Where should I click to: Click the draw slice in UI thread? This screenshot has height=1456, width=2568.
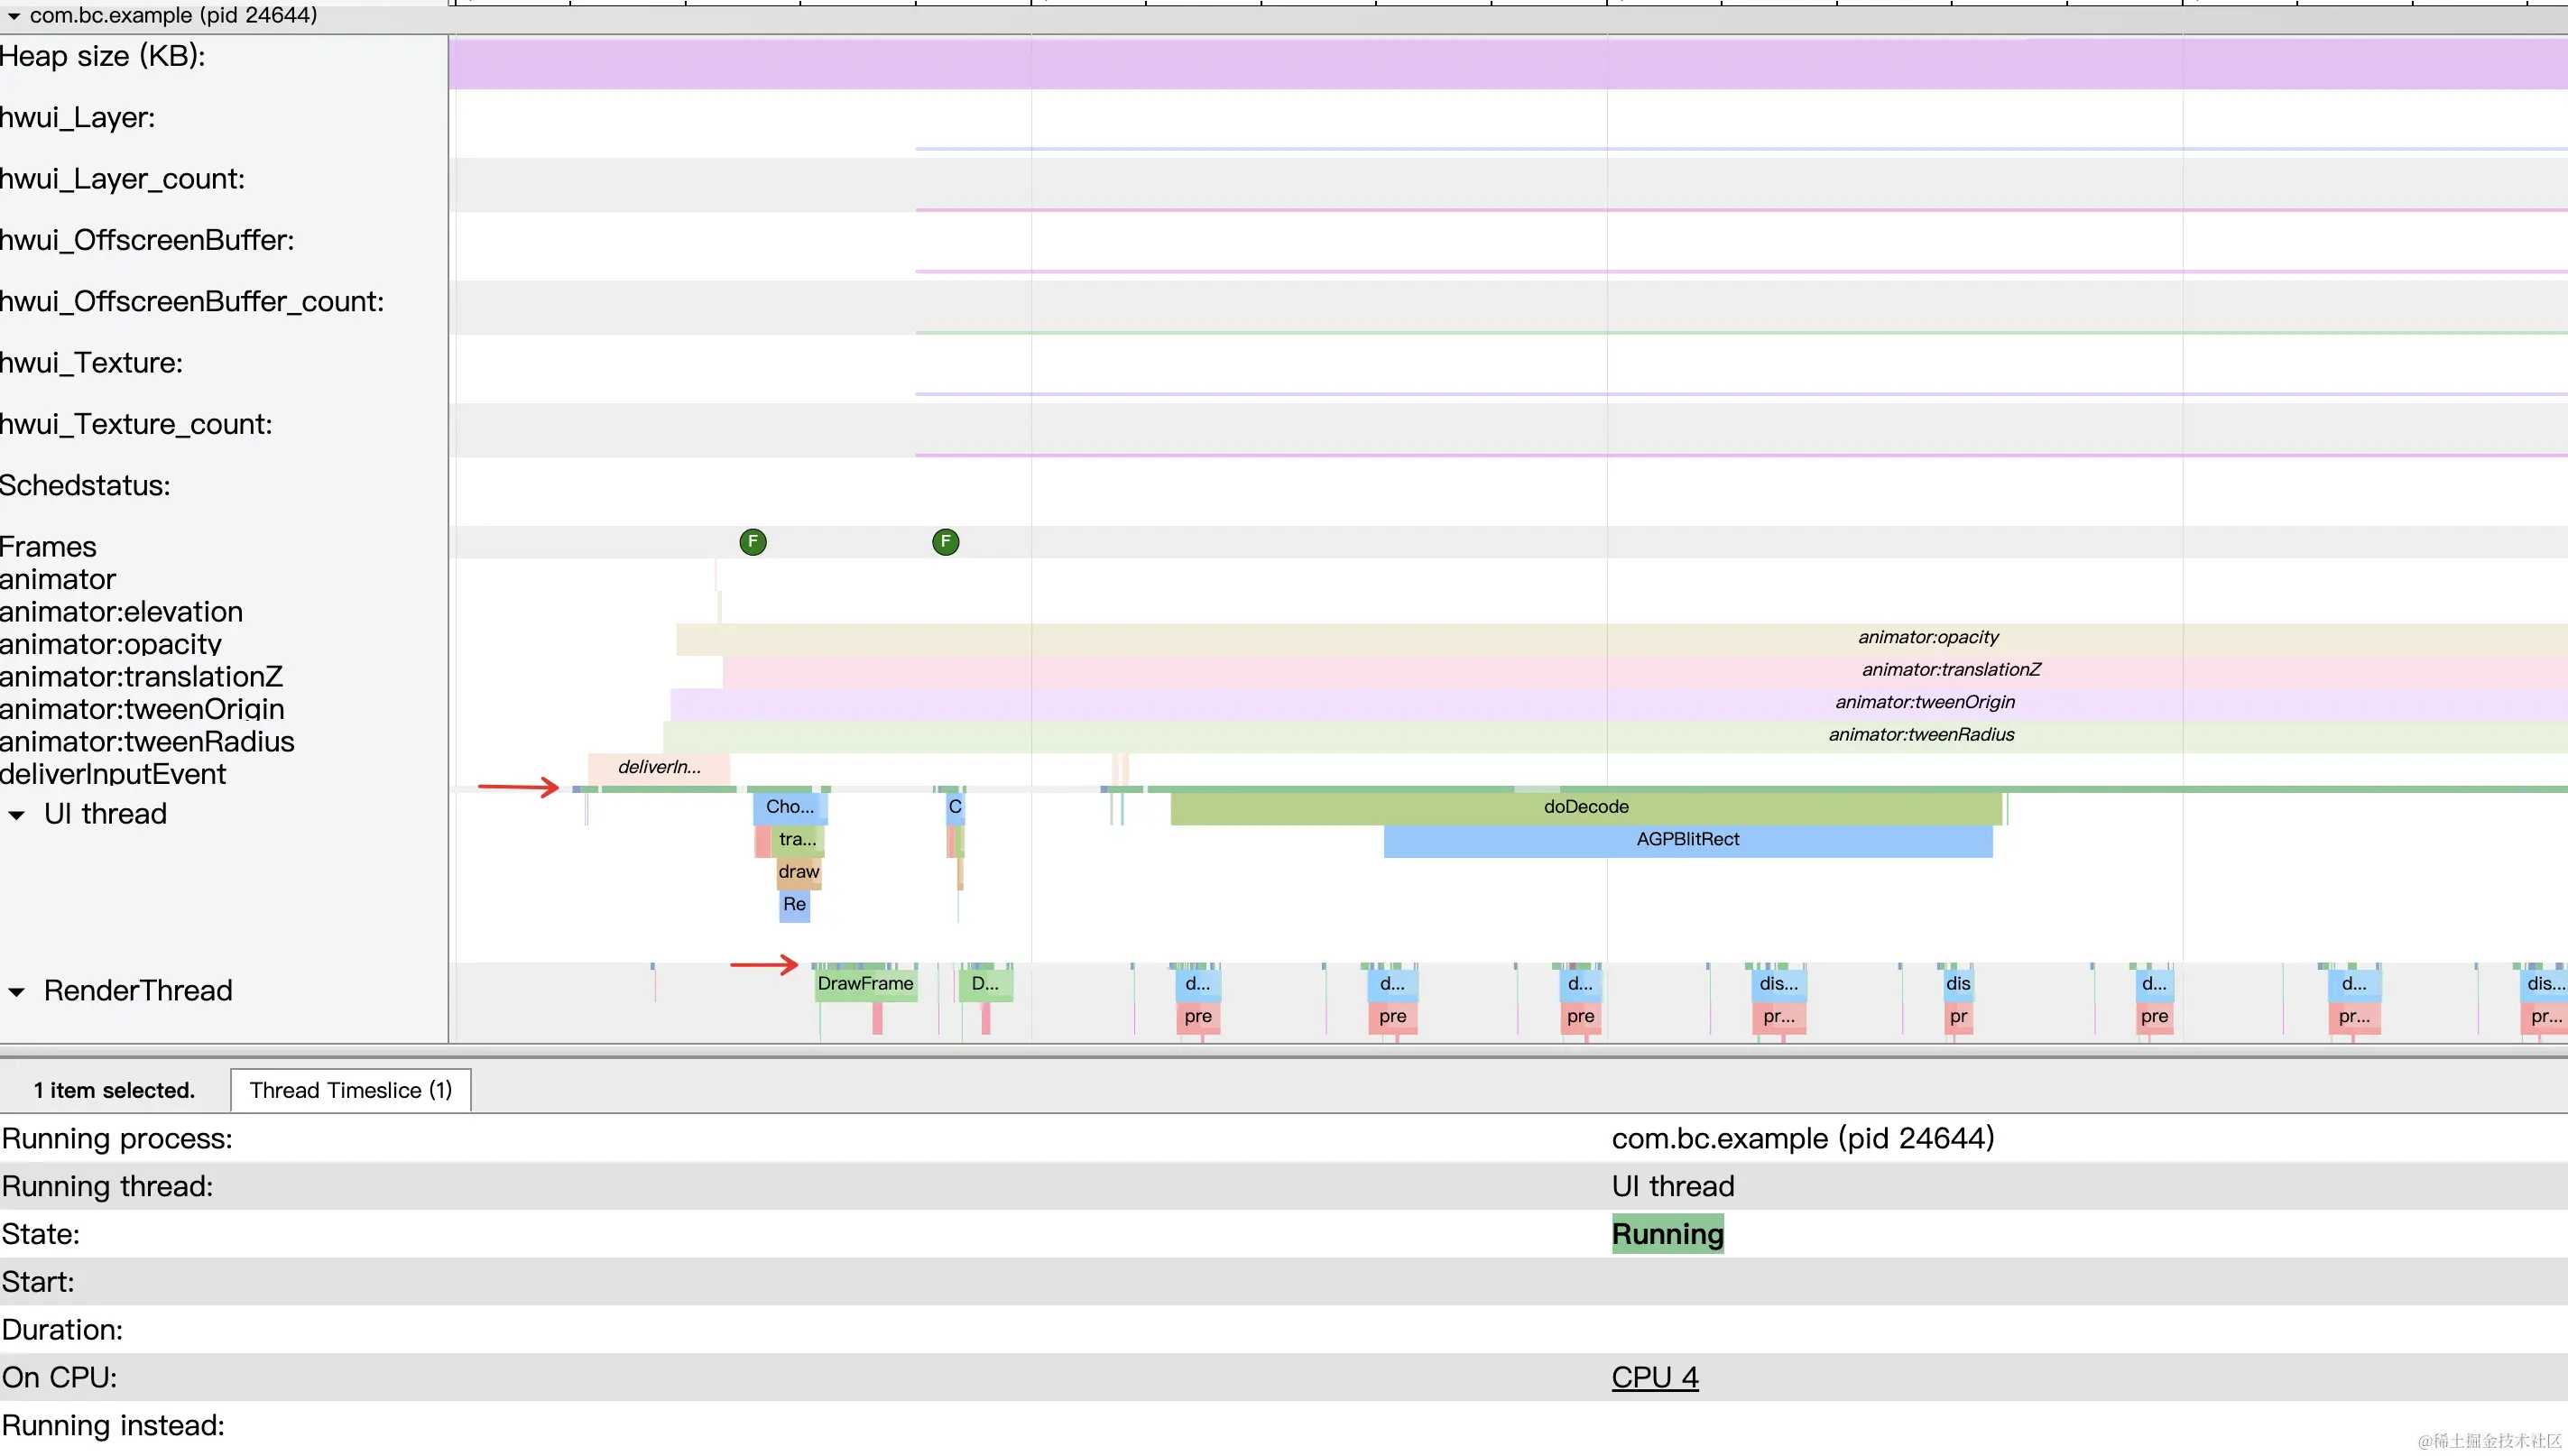point(798,872)
